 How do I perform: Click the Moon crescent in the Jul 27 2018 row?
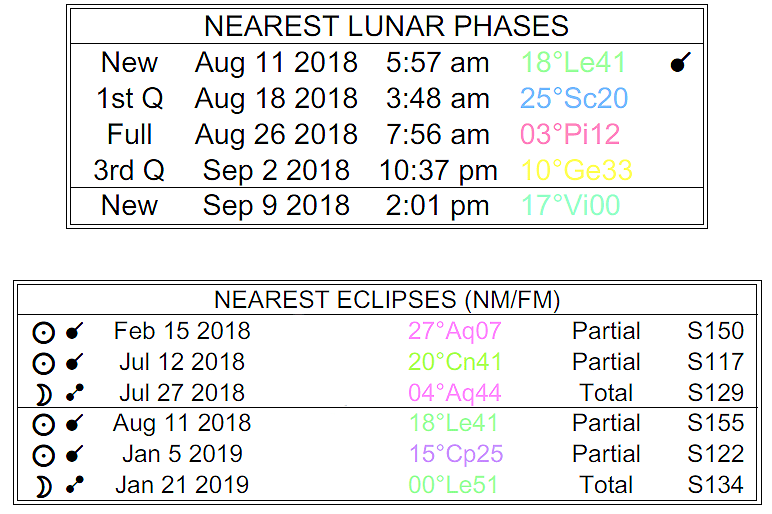pos(43,394)
